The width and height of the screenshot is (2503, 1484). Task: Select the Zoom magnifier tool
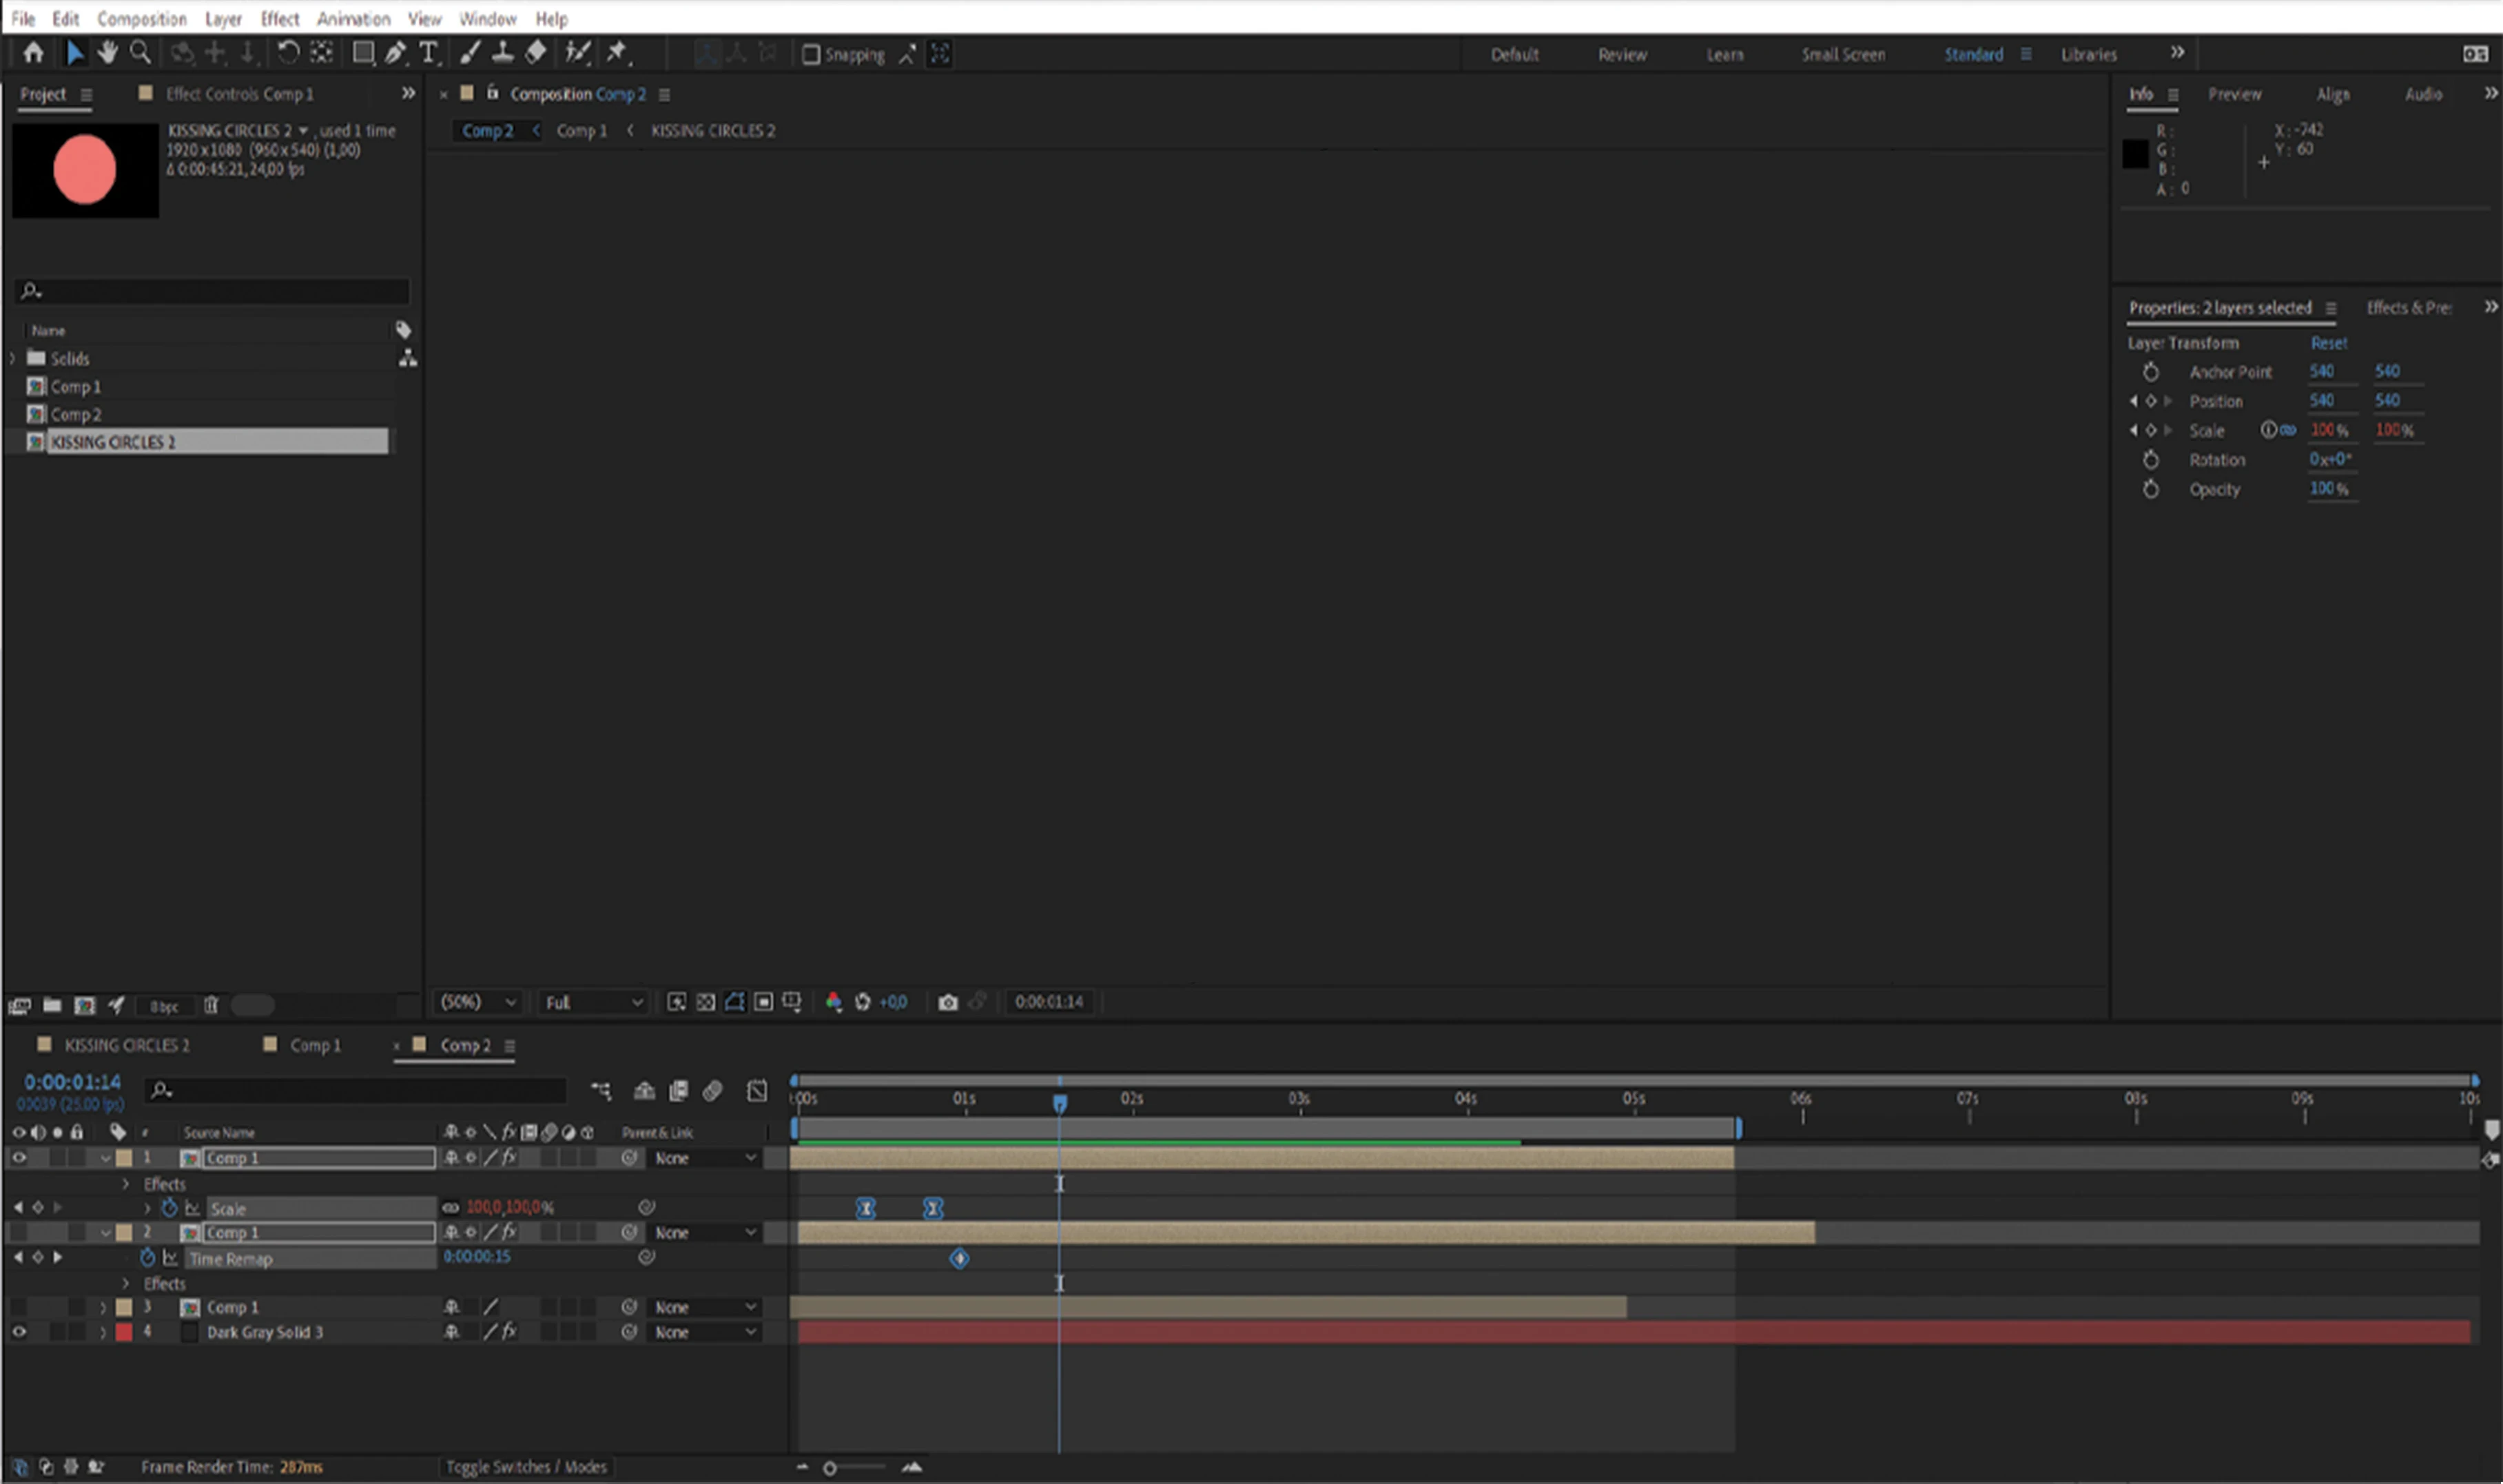point(141,53)
